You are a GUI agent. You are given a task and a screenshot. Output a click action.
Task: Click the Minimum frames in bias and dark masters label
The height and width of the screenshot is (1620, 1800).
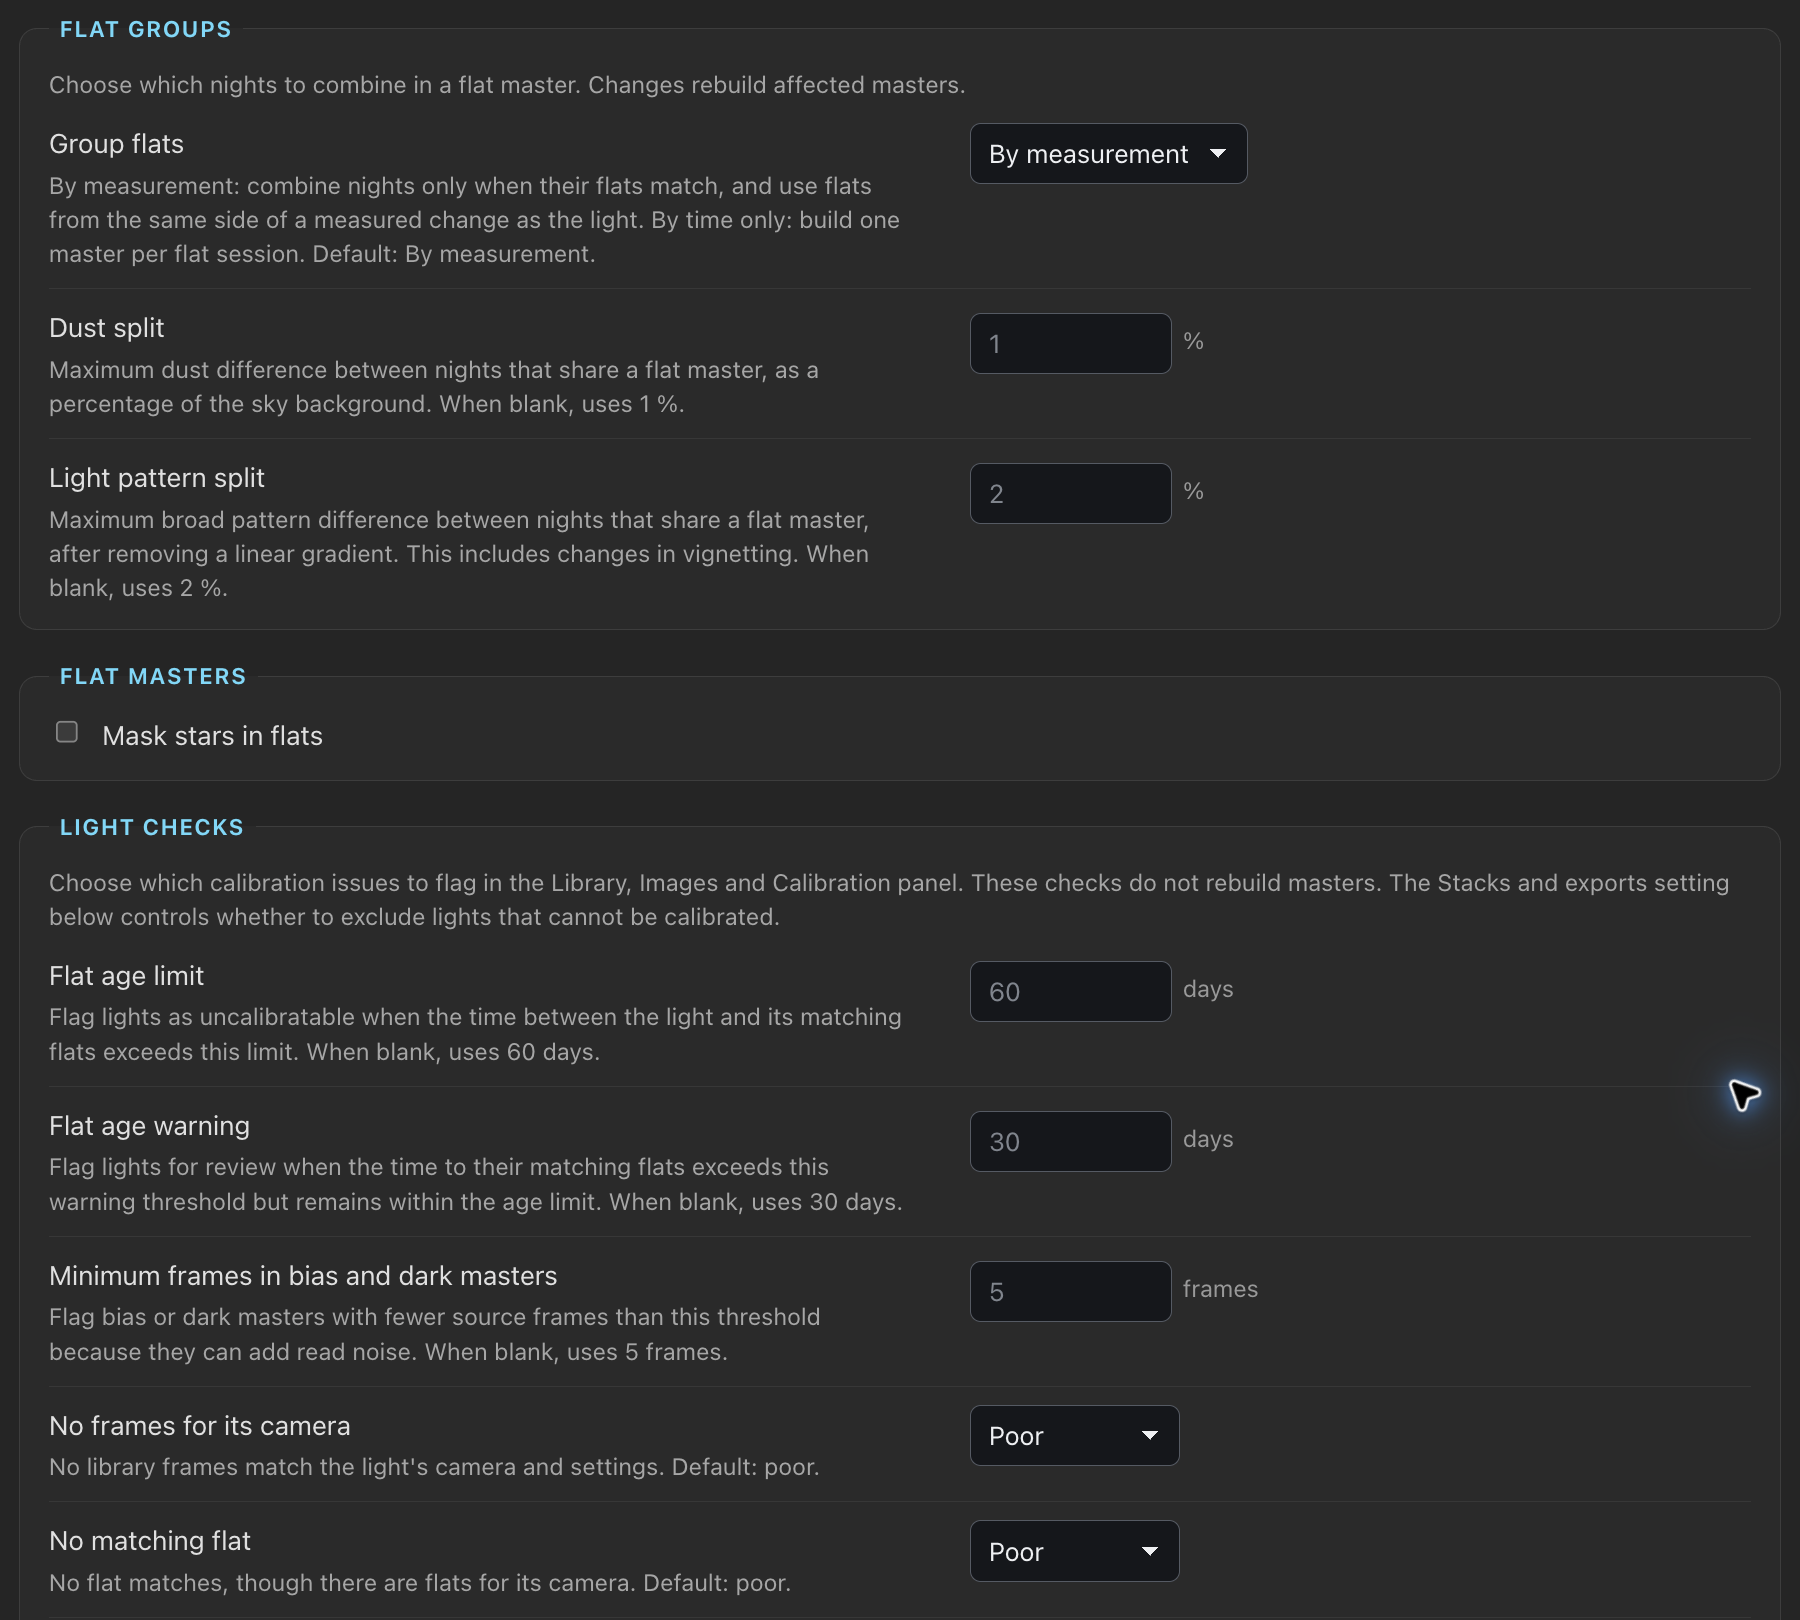(304, 1276)
